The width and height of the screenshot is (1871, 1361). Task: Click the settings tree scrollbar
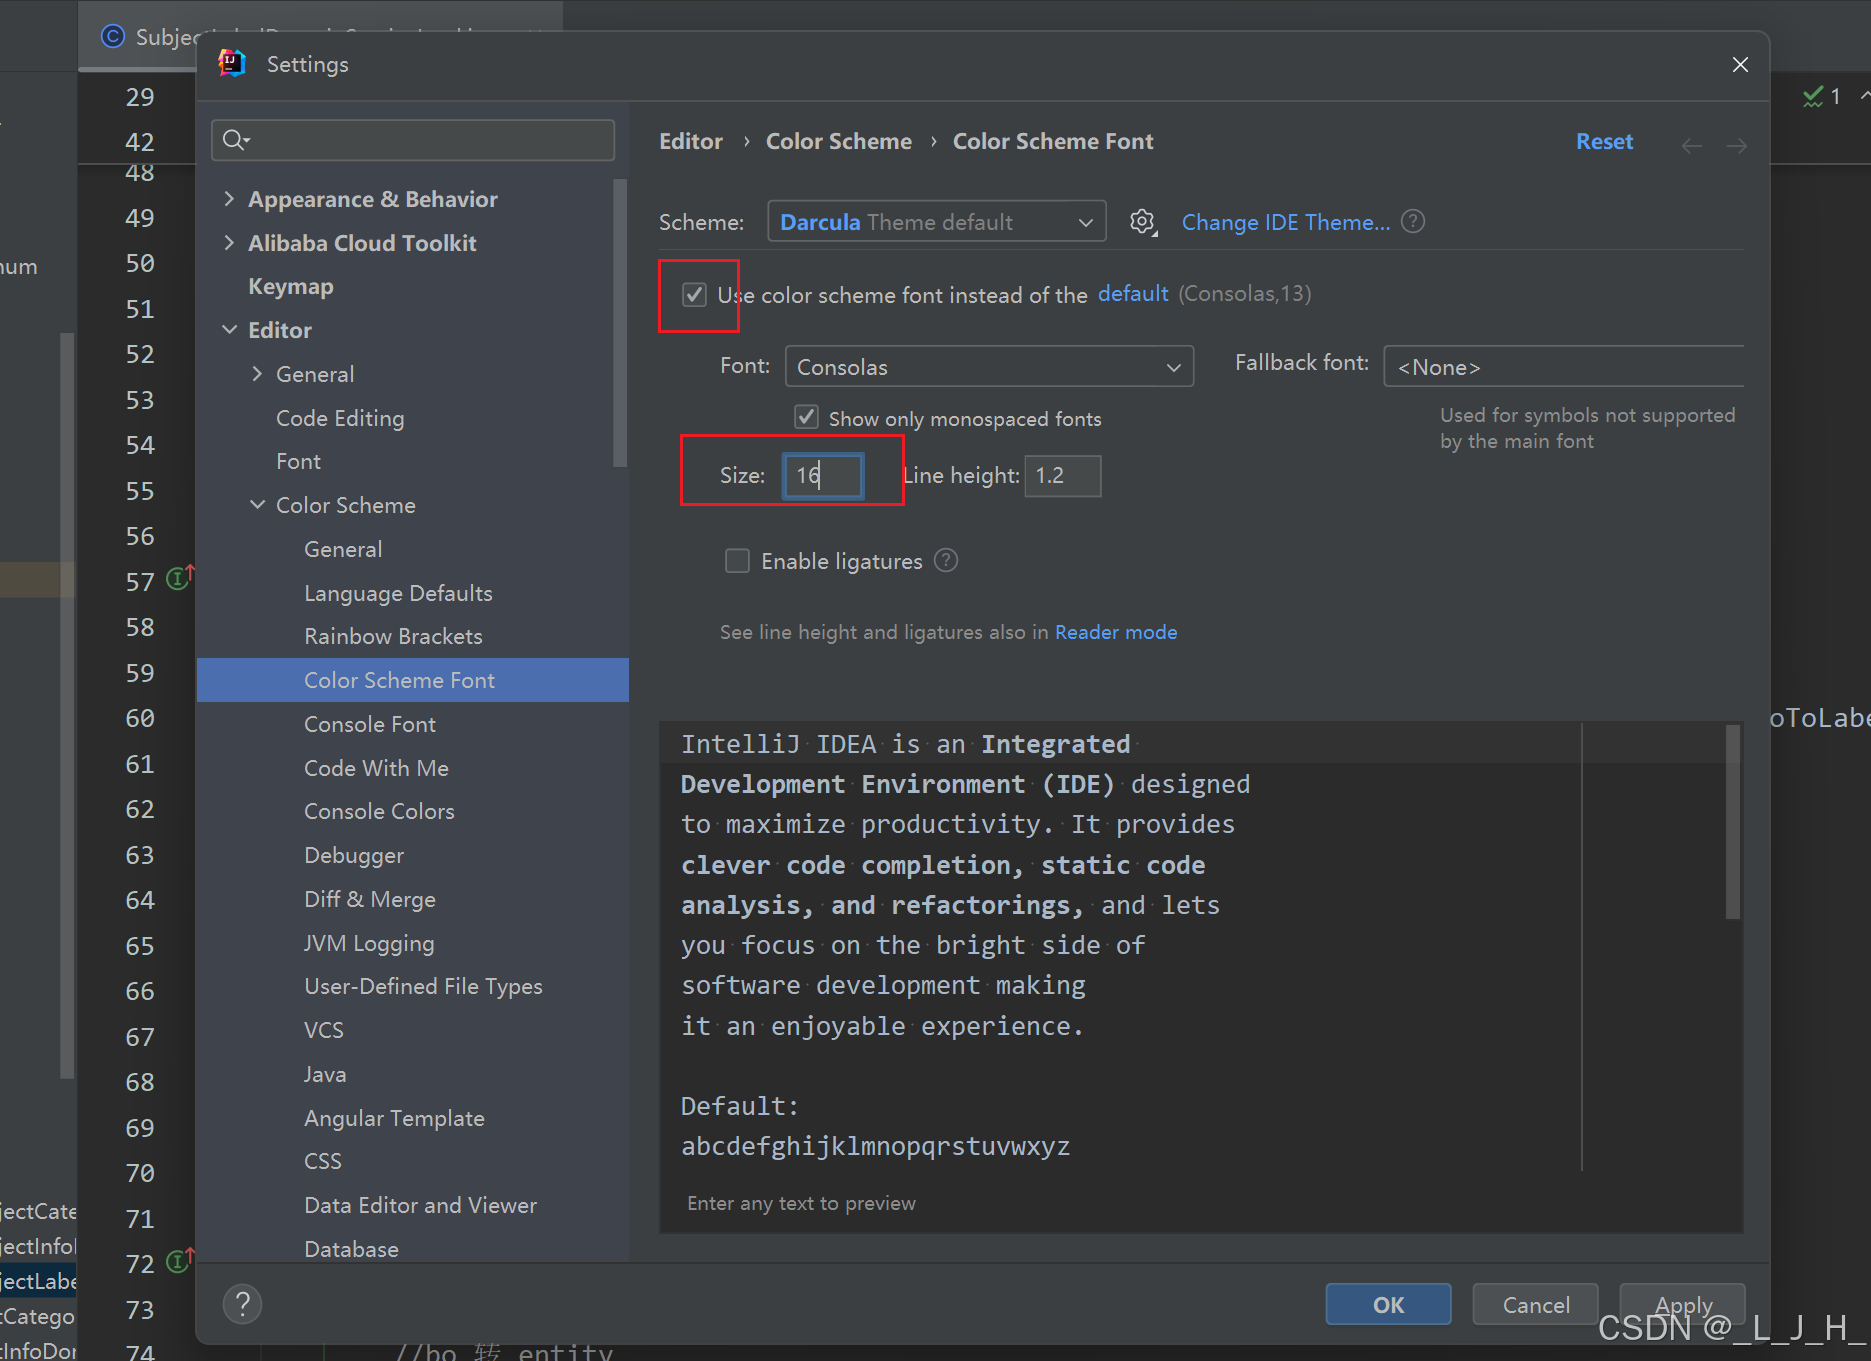coord(620,322)
